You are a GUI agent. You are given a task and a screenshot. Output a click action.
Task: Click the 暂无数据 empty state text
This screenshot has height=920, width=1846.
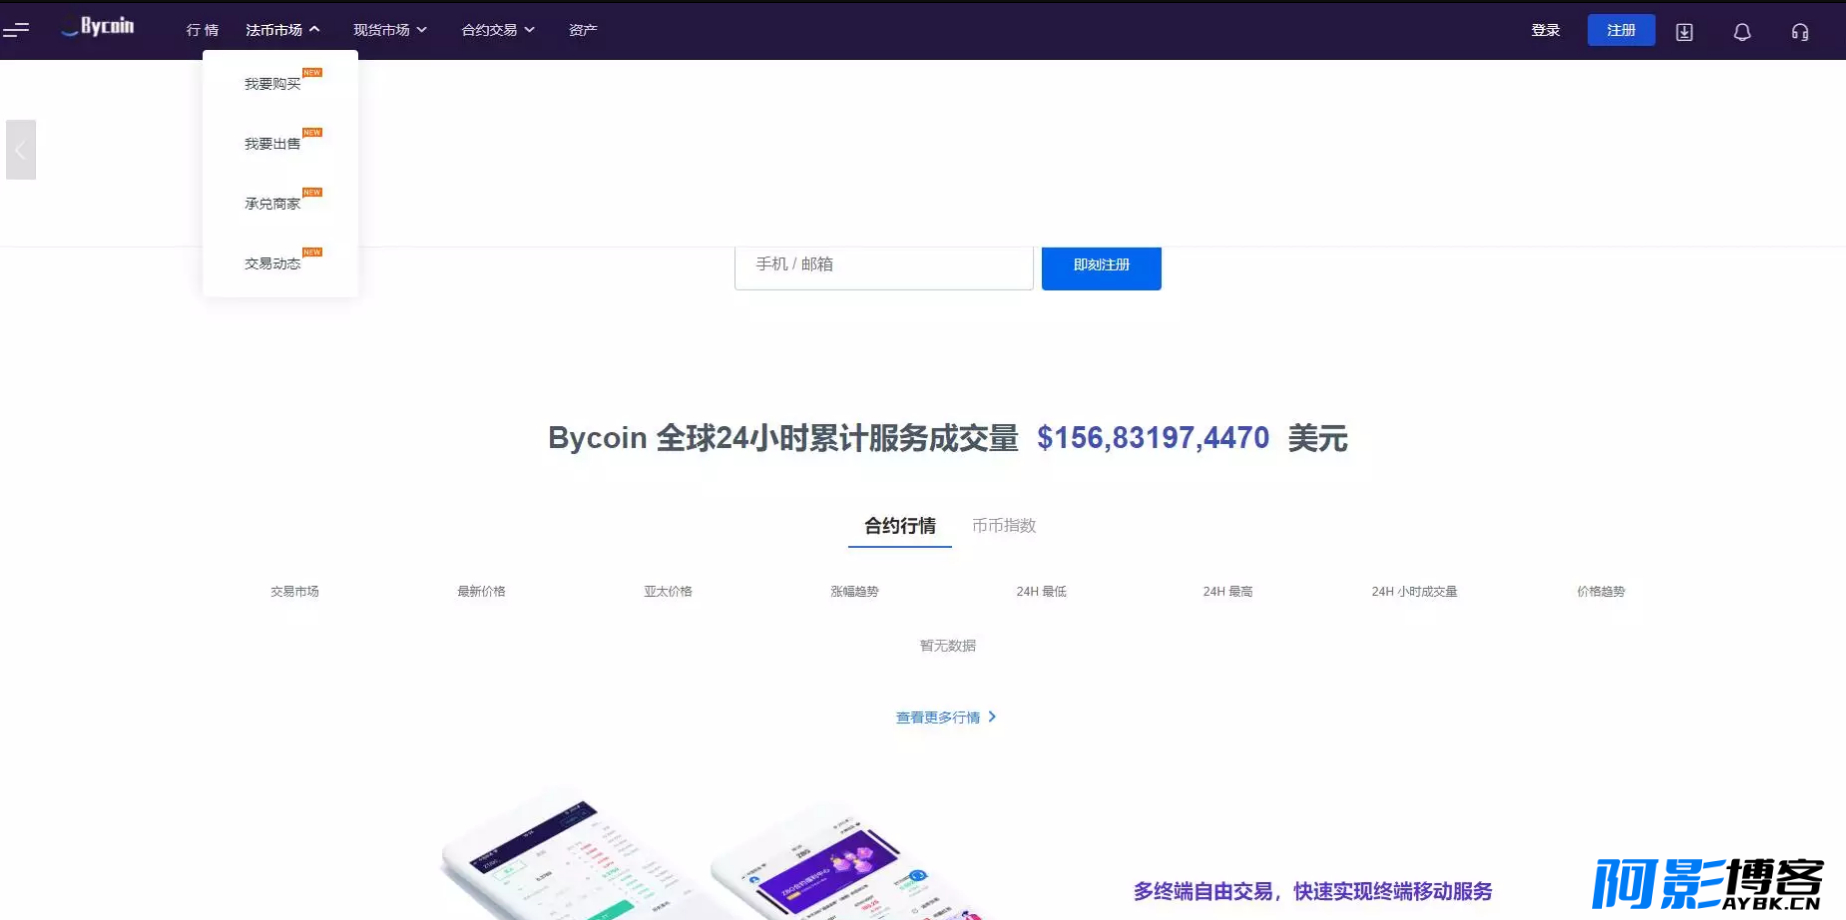point(948,646)
